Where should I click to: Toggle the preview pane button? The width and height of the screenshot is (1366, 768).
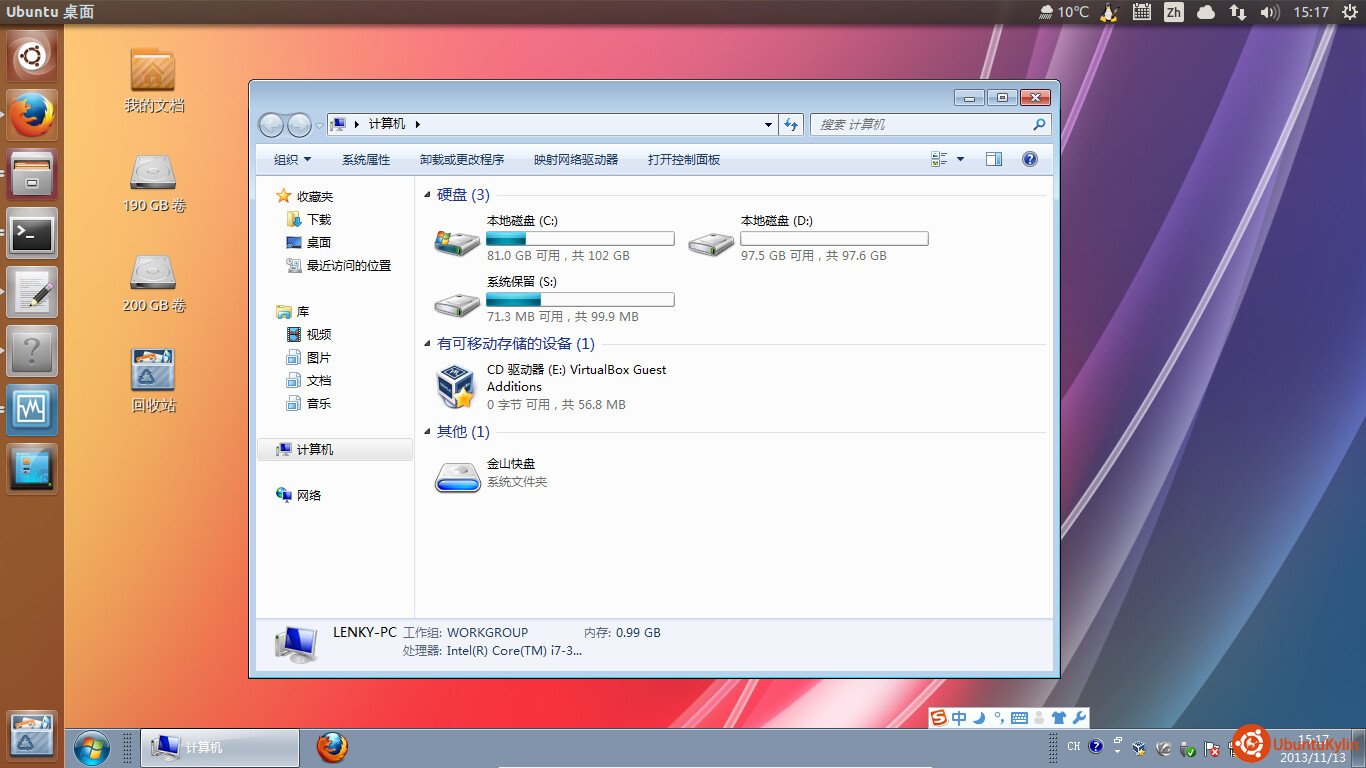tap(993, 159)
